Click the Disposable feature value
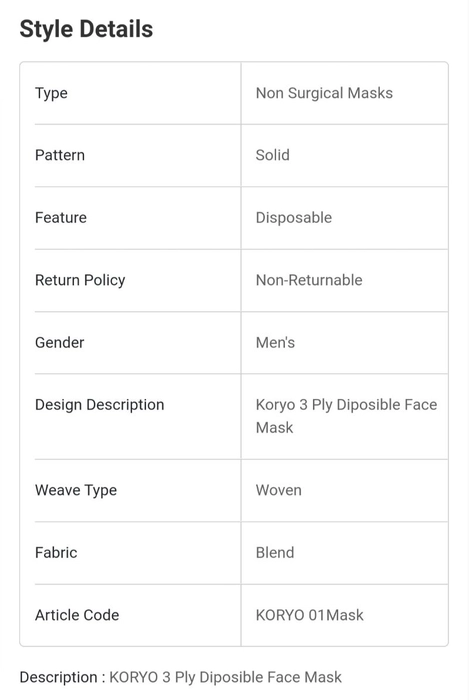Screen dimensions: 469x700 (x=294, y=217)
